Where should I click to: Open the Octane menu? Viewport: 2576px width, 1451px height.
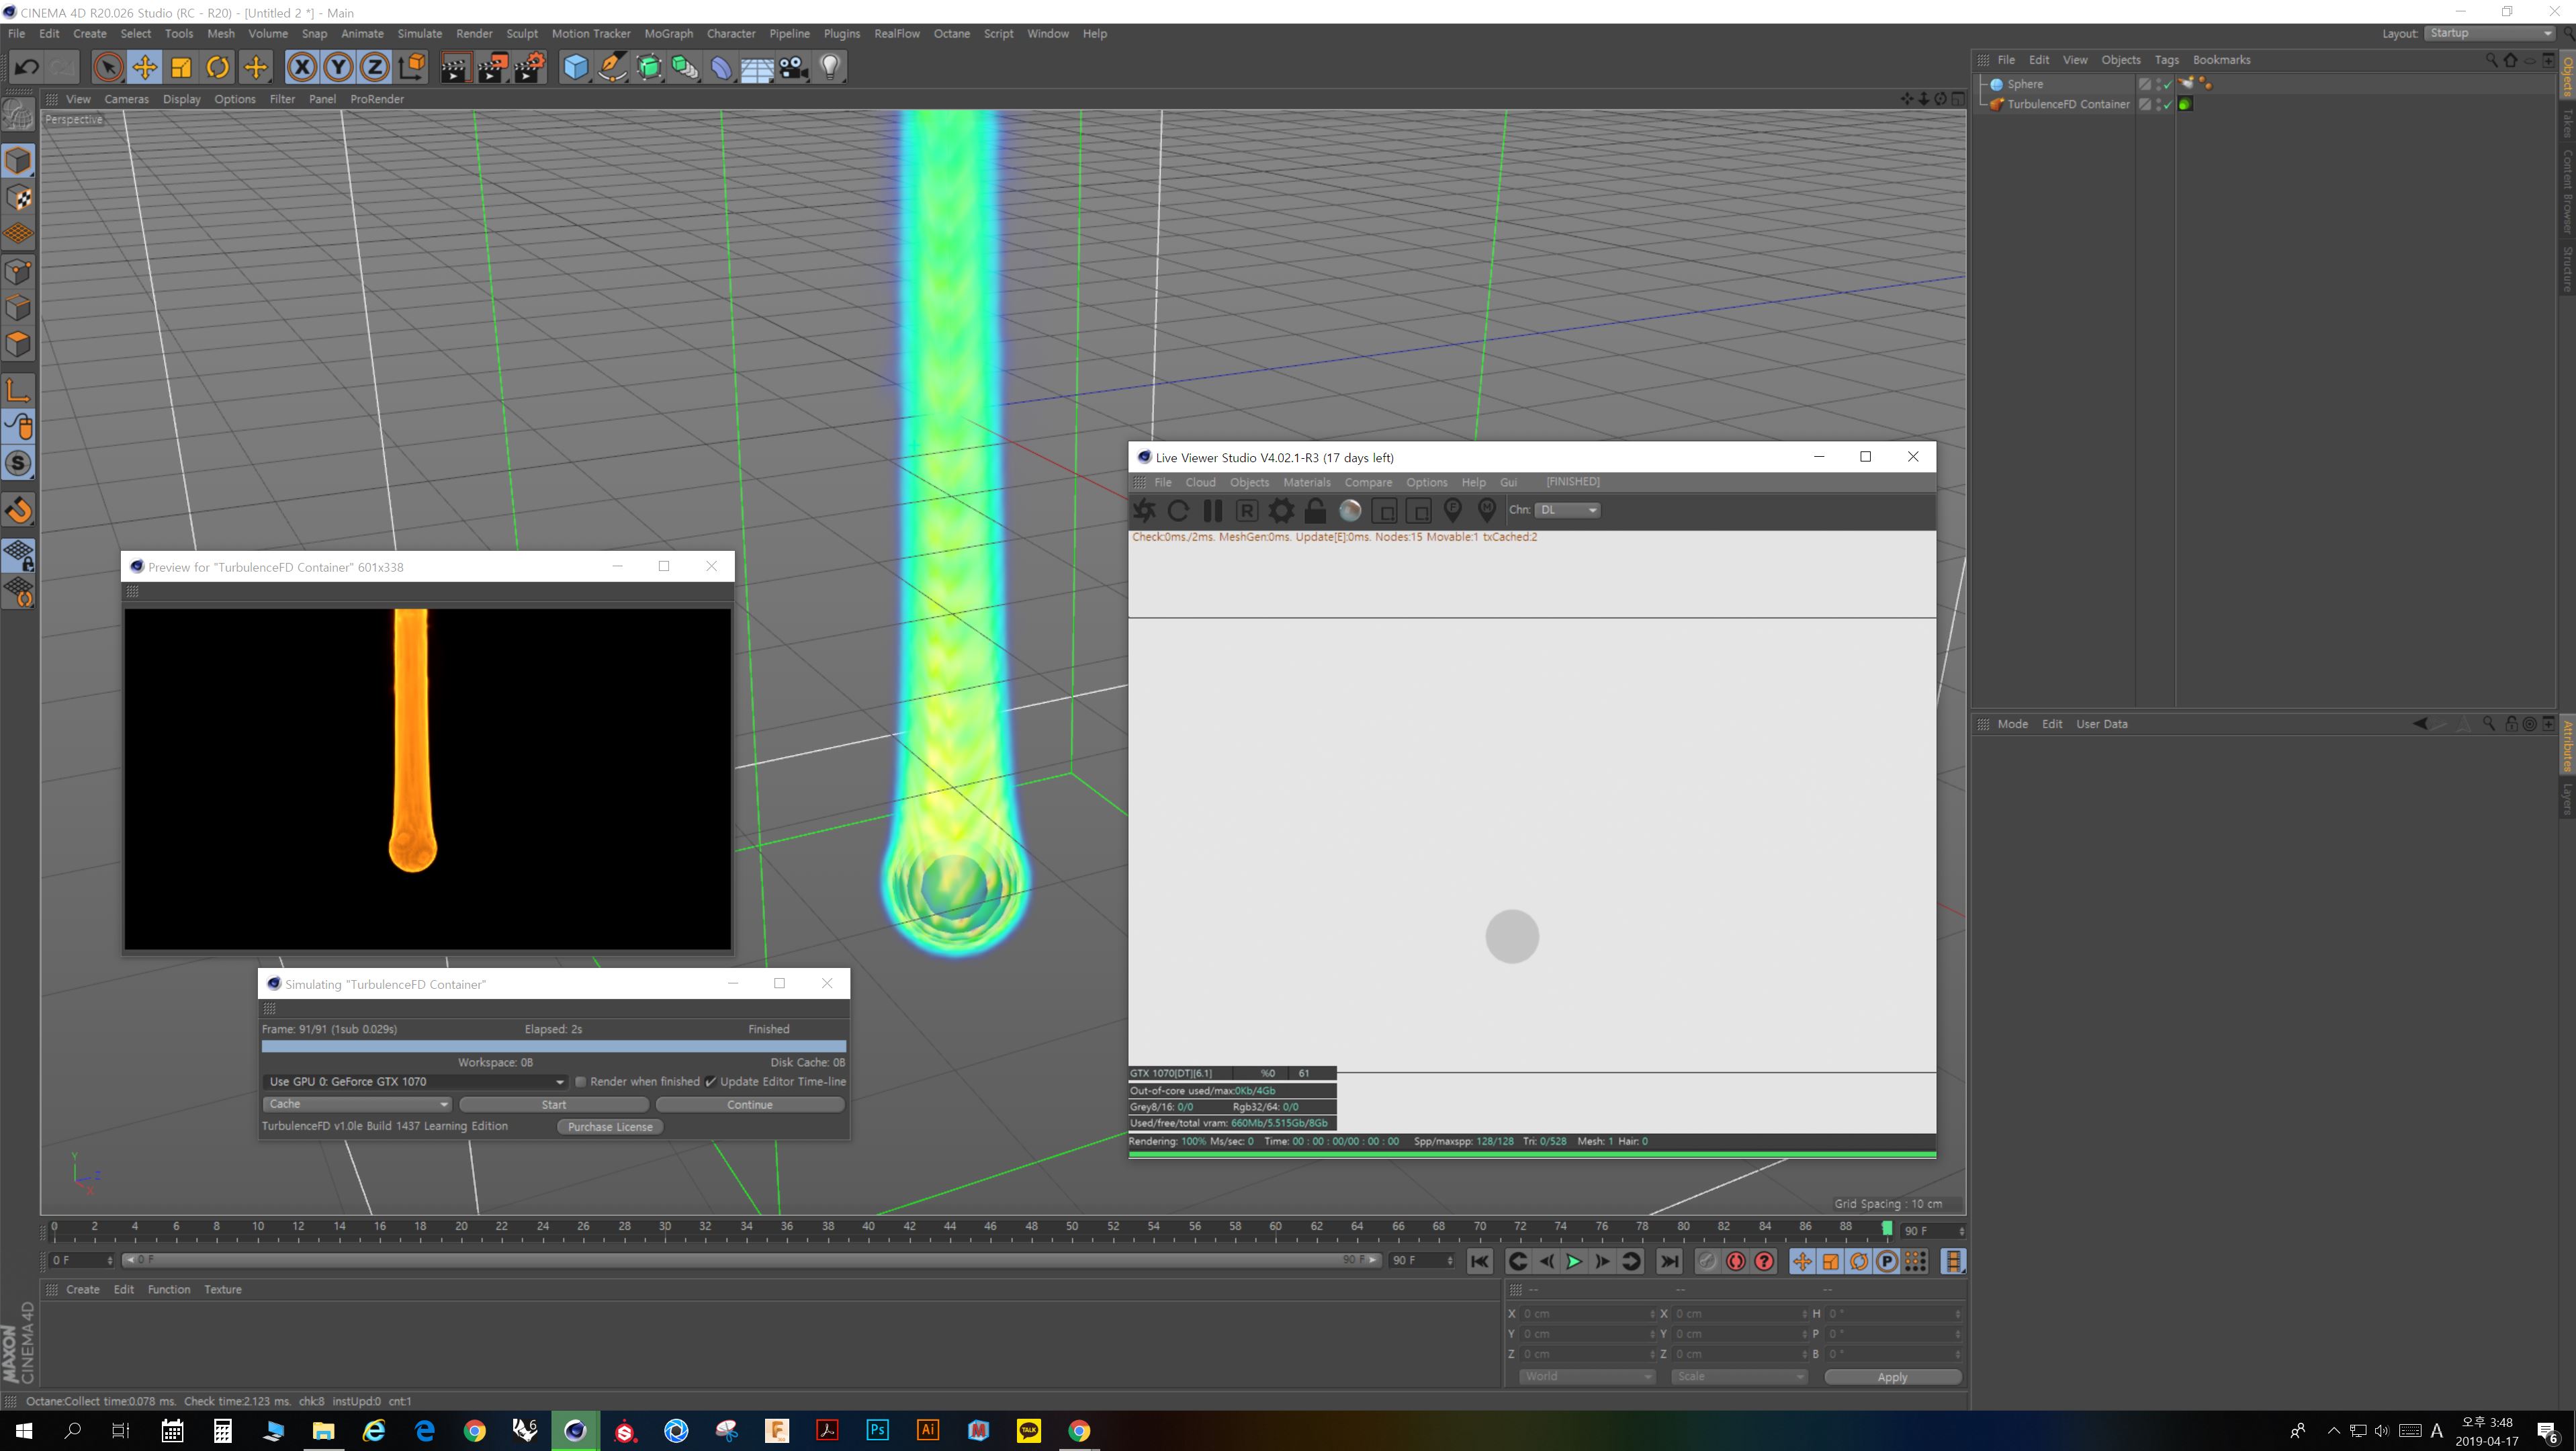[x=951, y=33]
